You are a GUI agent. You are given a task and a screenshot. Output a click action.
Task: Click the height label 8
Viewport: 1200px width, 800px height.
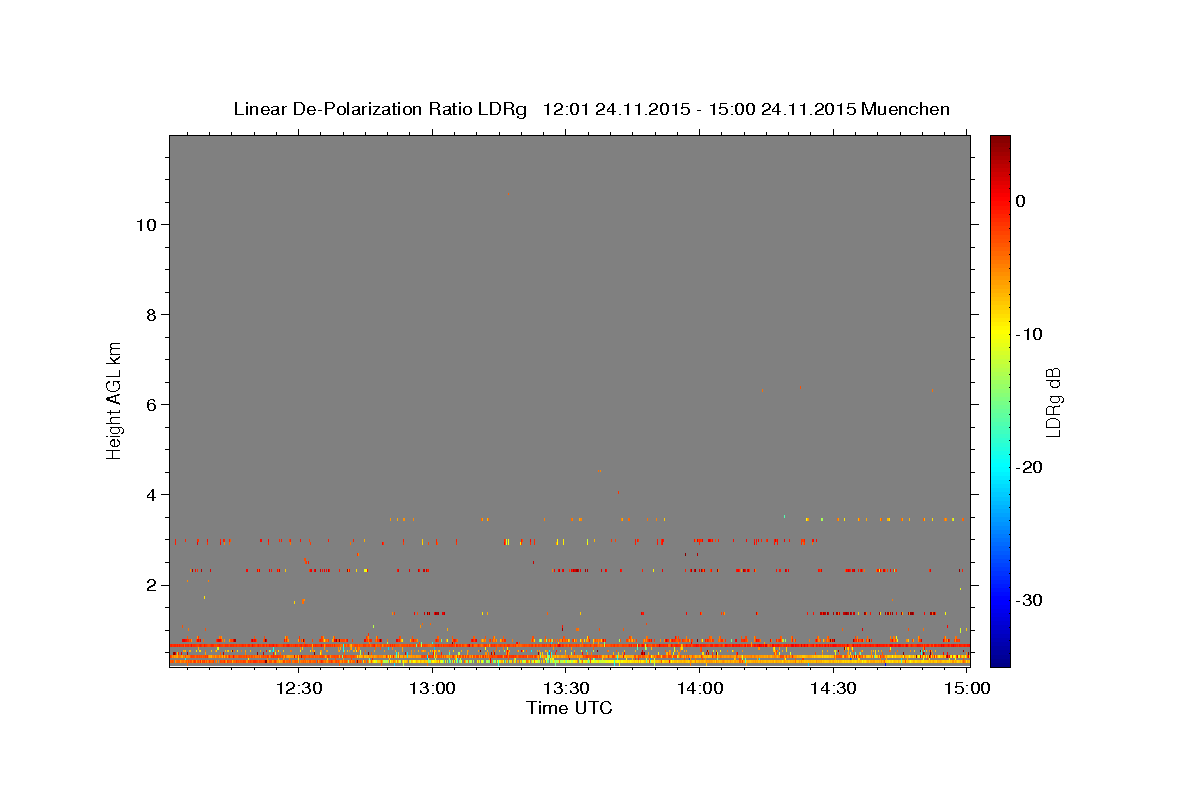click(150, 315)
